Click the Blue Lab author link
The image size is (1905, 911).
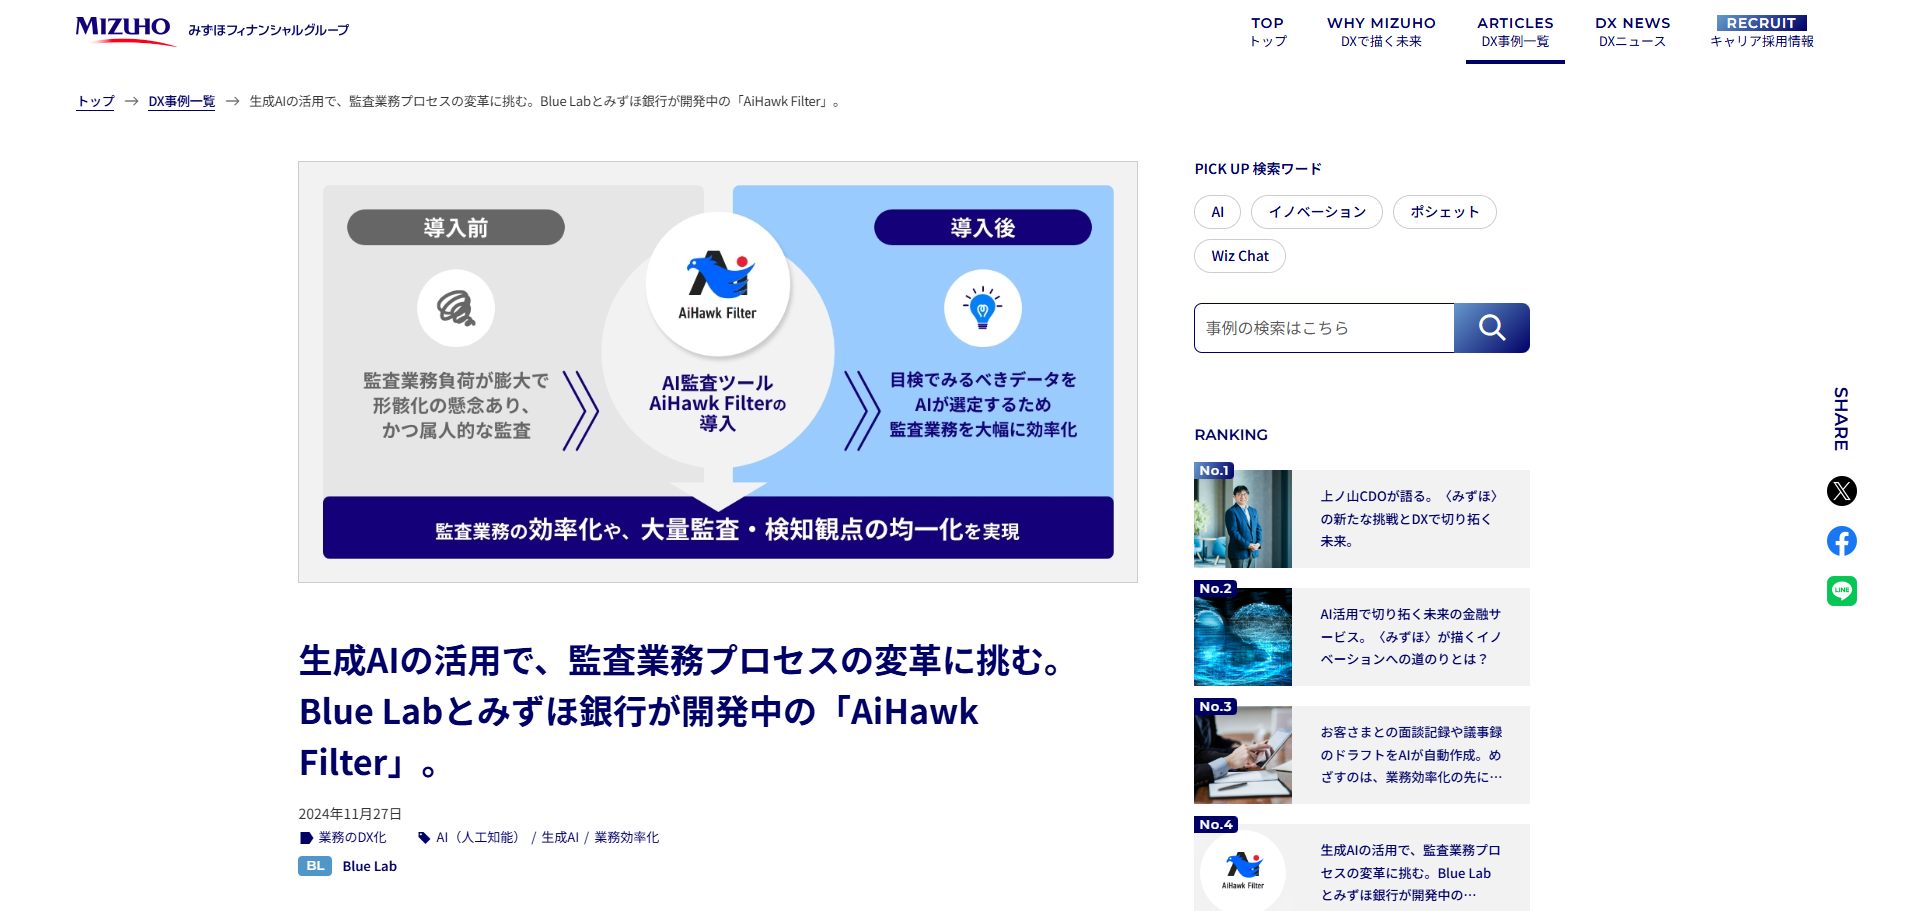369,866
